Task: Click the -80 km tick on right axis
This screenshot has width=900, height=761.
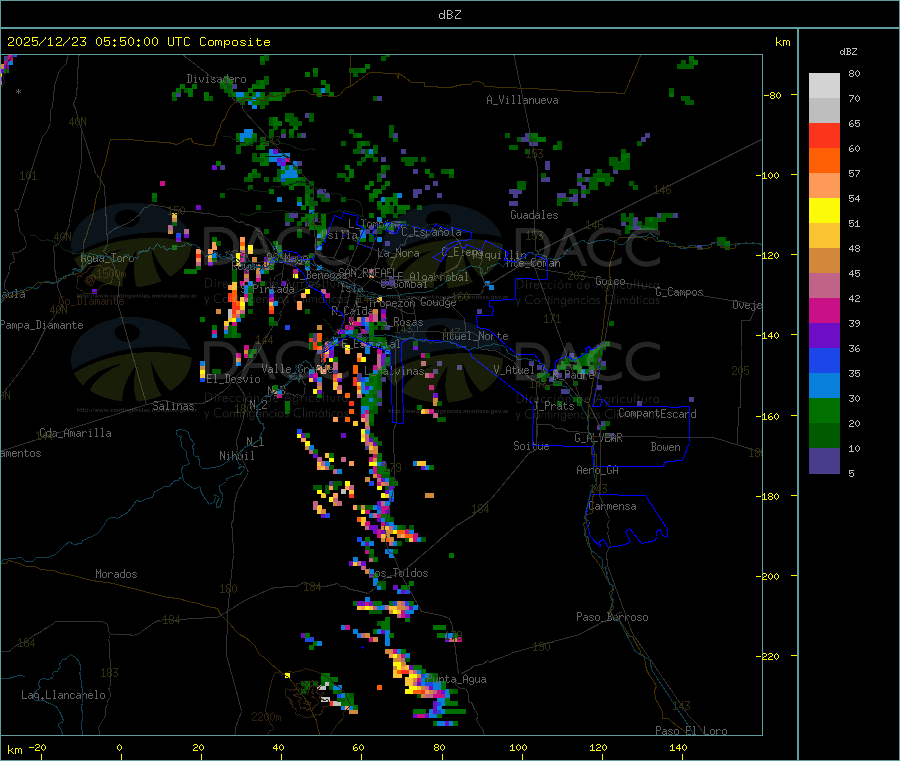Action: pos(772,95)
